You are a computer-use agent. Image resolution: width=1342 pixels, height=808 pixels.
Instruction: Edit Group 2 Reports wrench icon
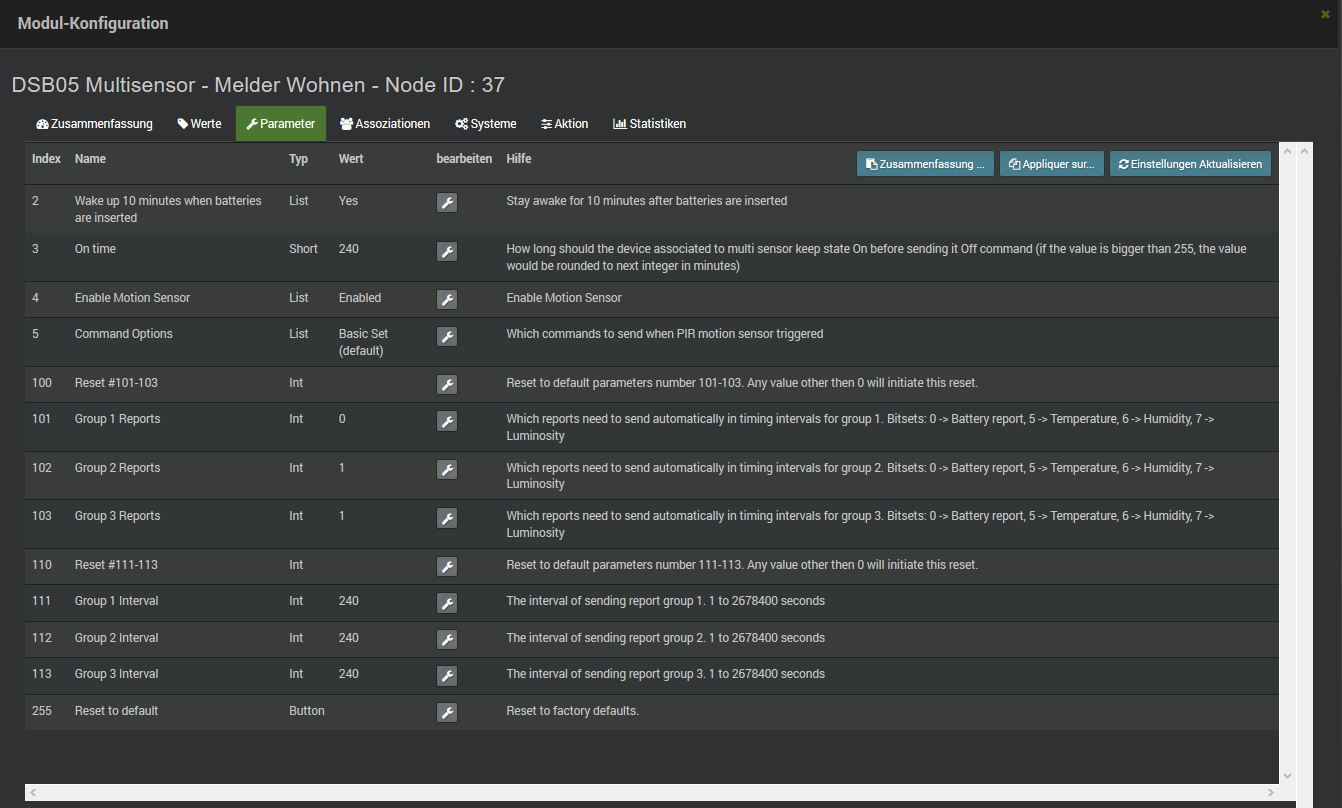coord(447,470)
